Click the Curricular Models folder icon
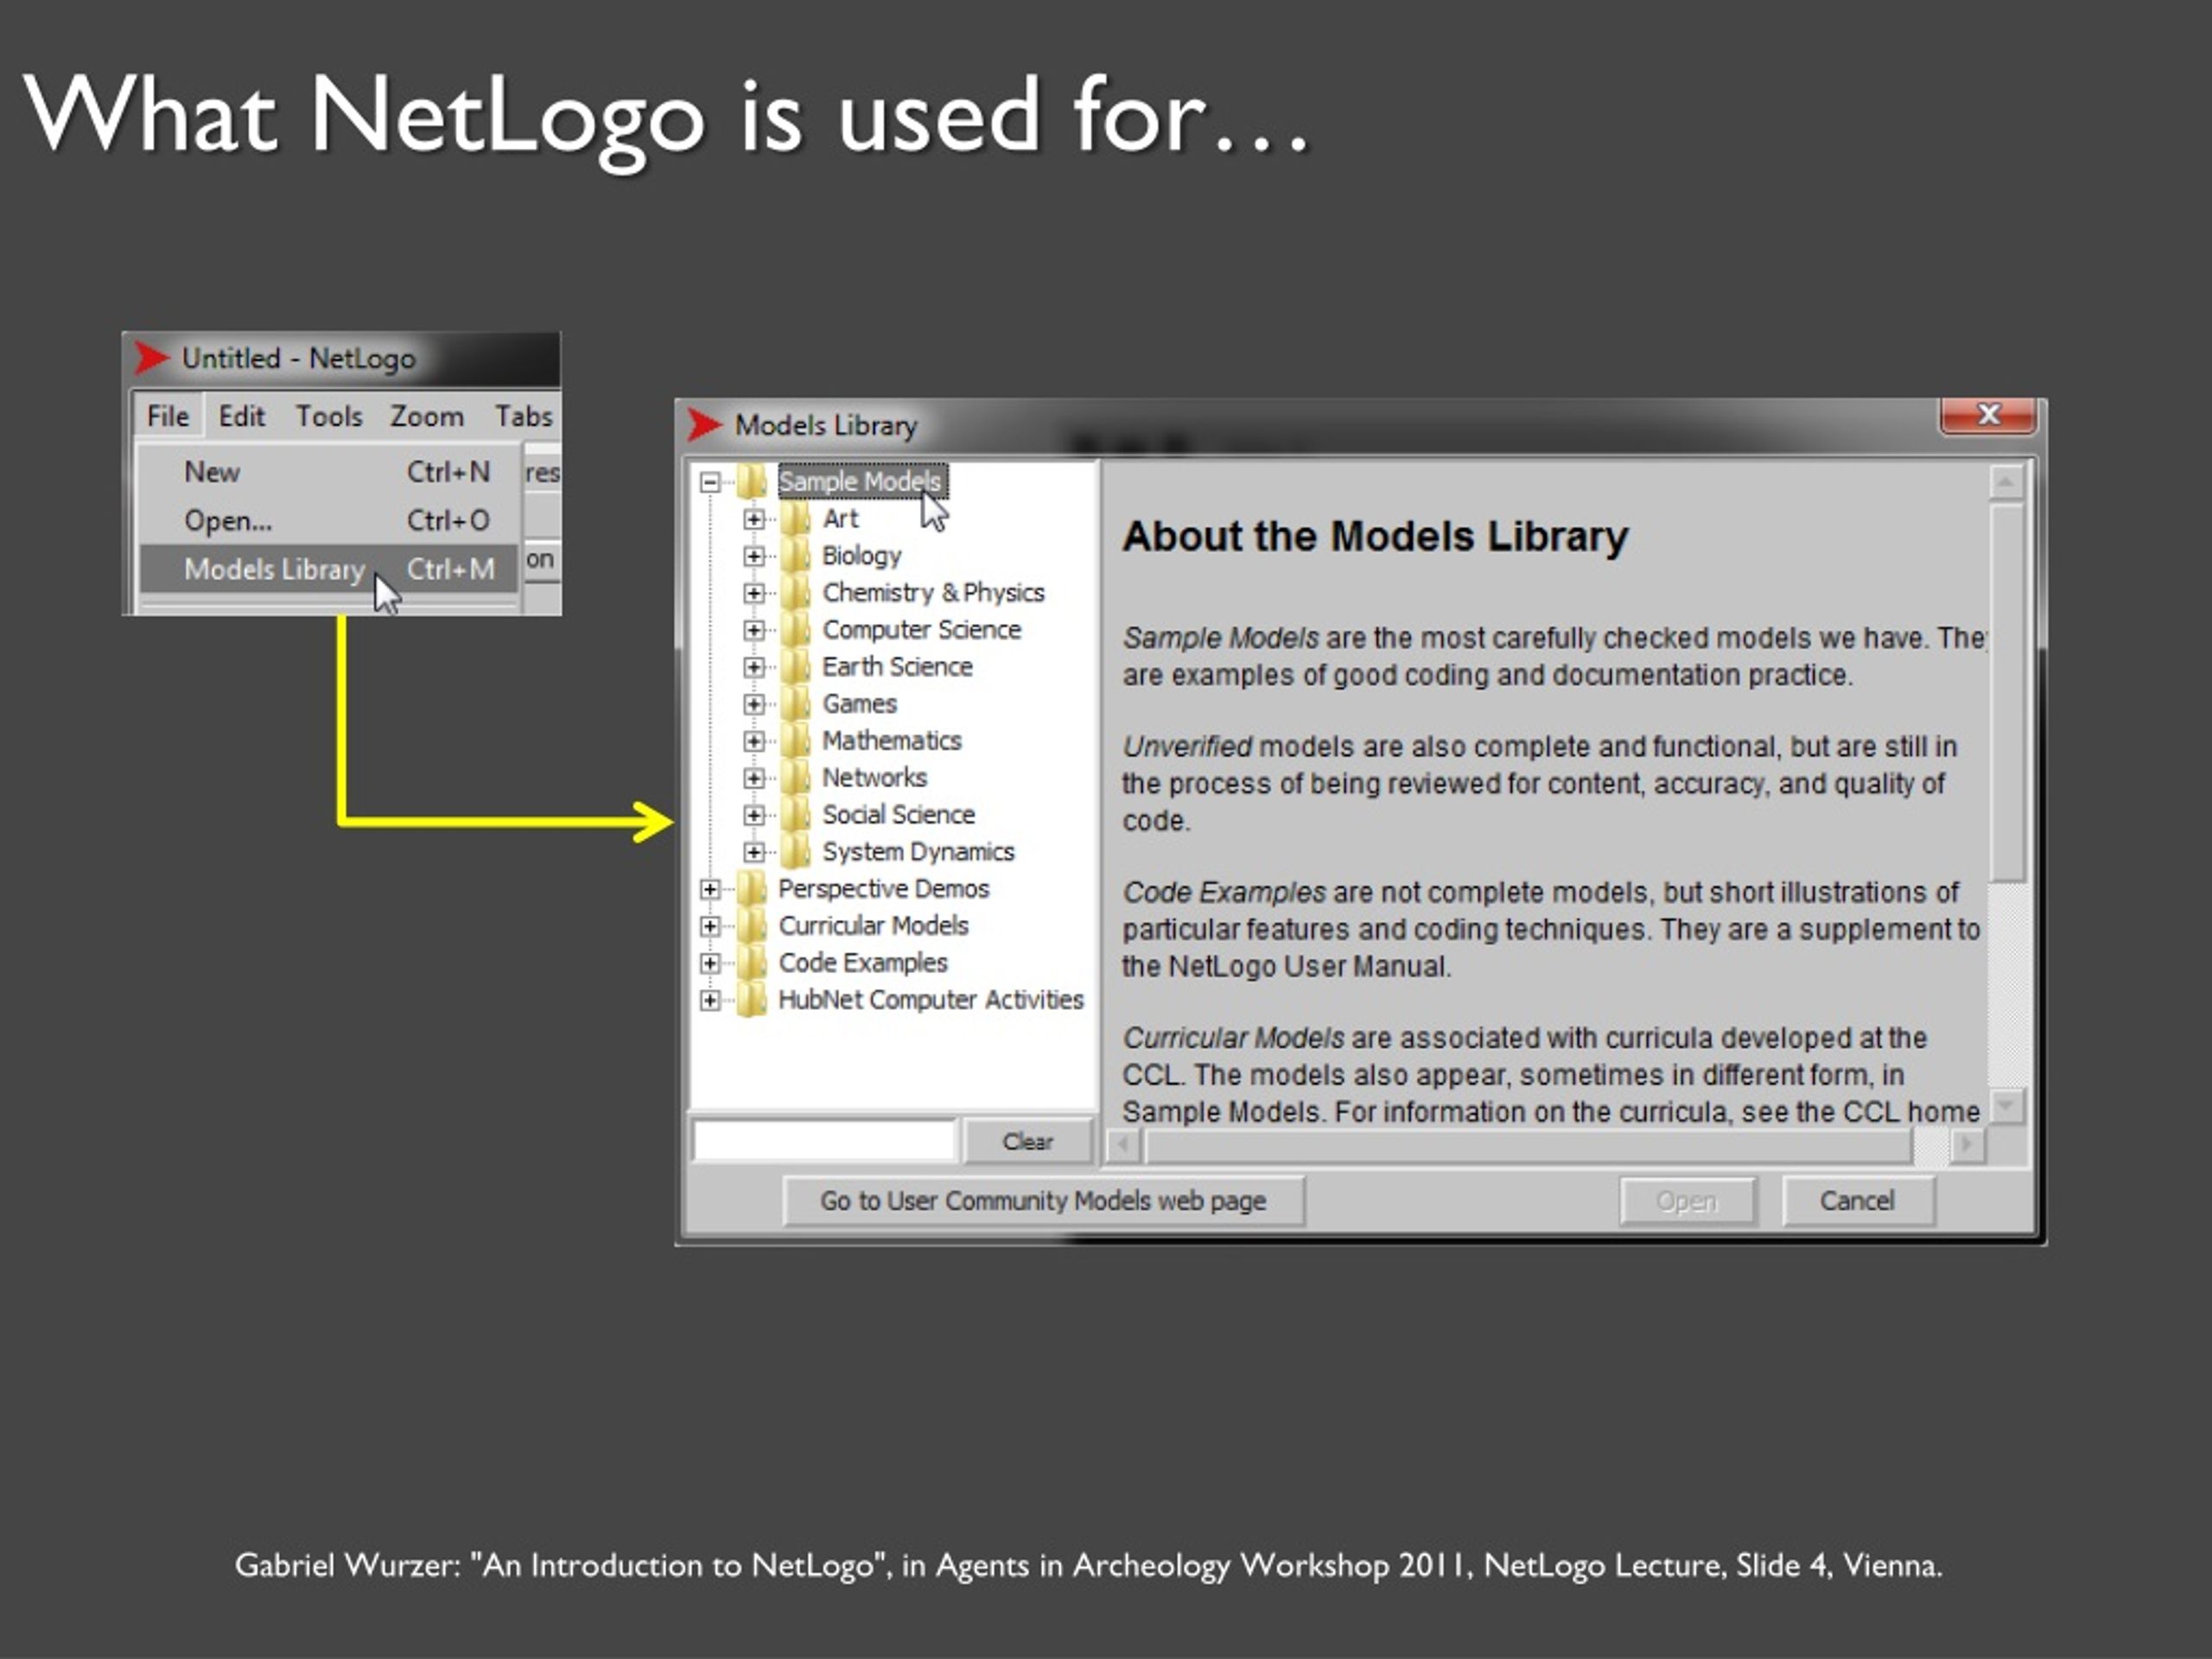 click(752, 925)
